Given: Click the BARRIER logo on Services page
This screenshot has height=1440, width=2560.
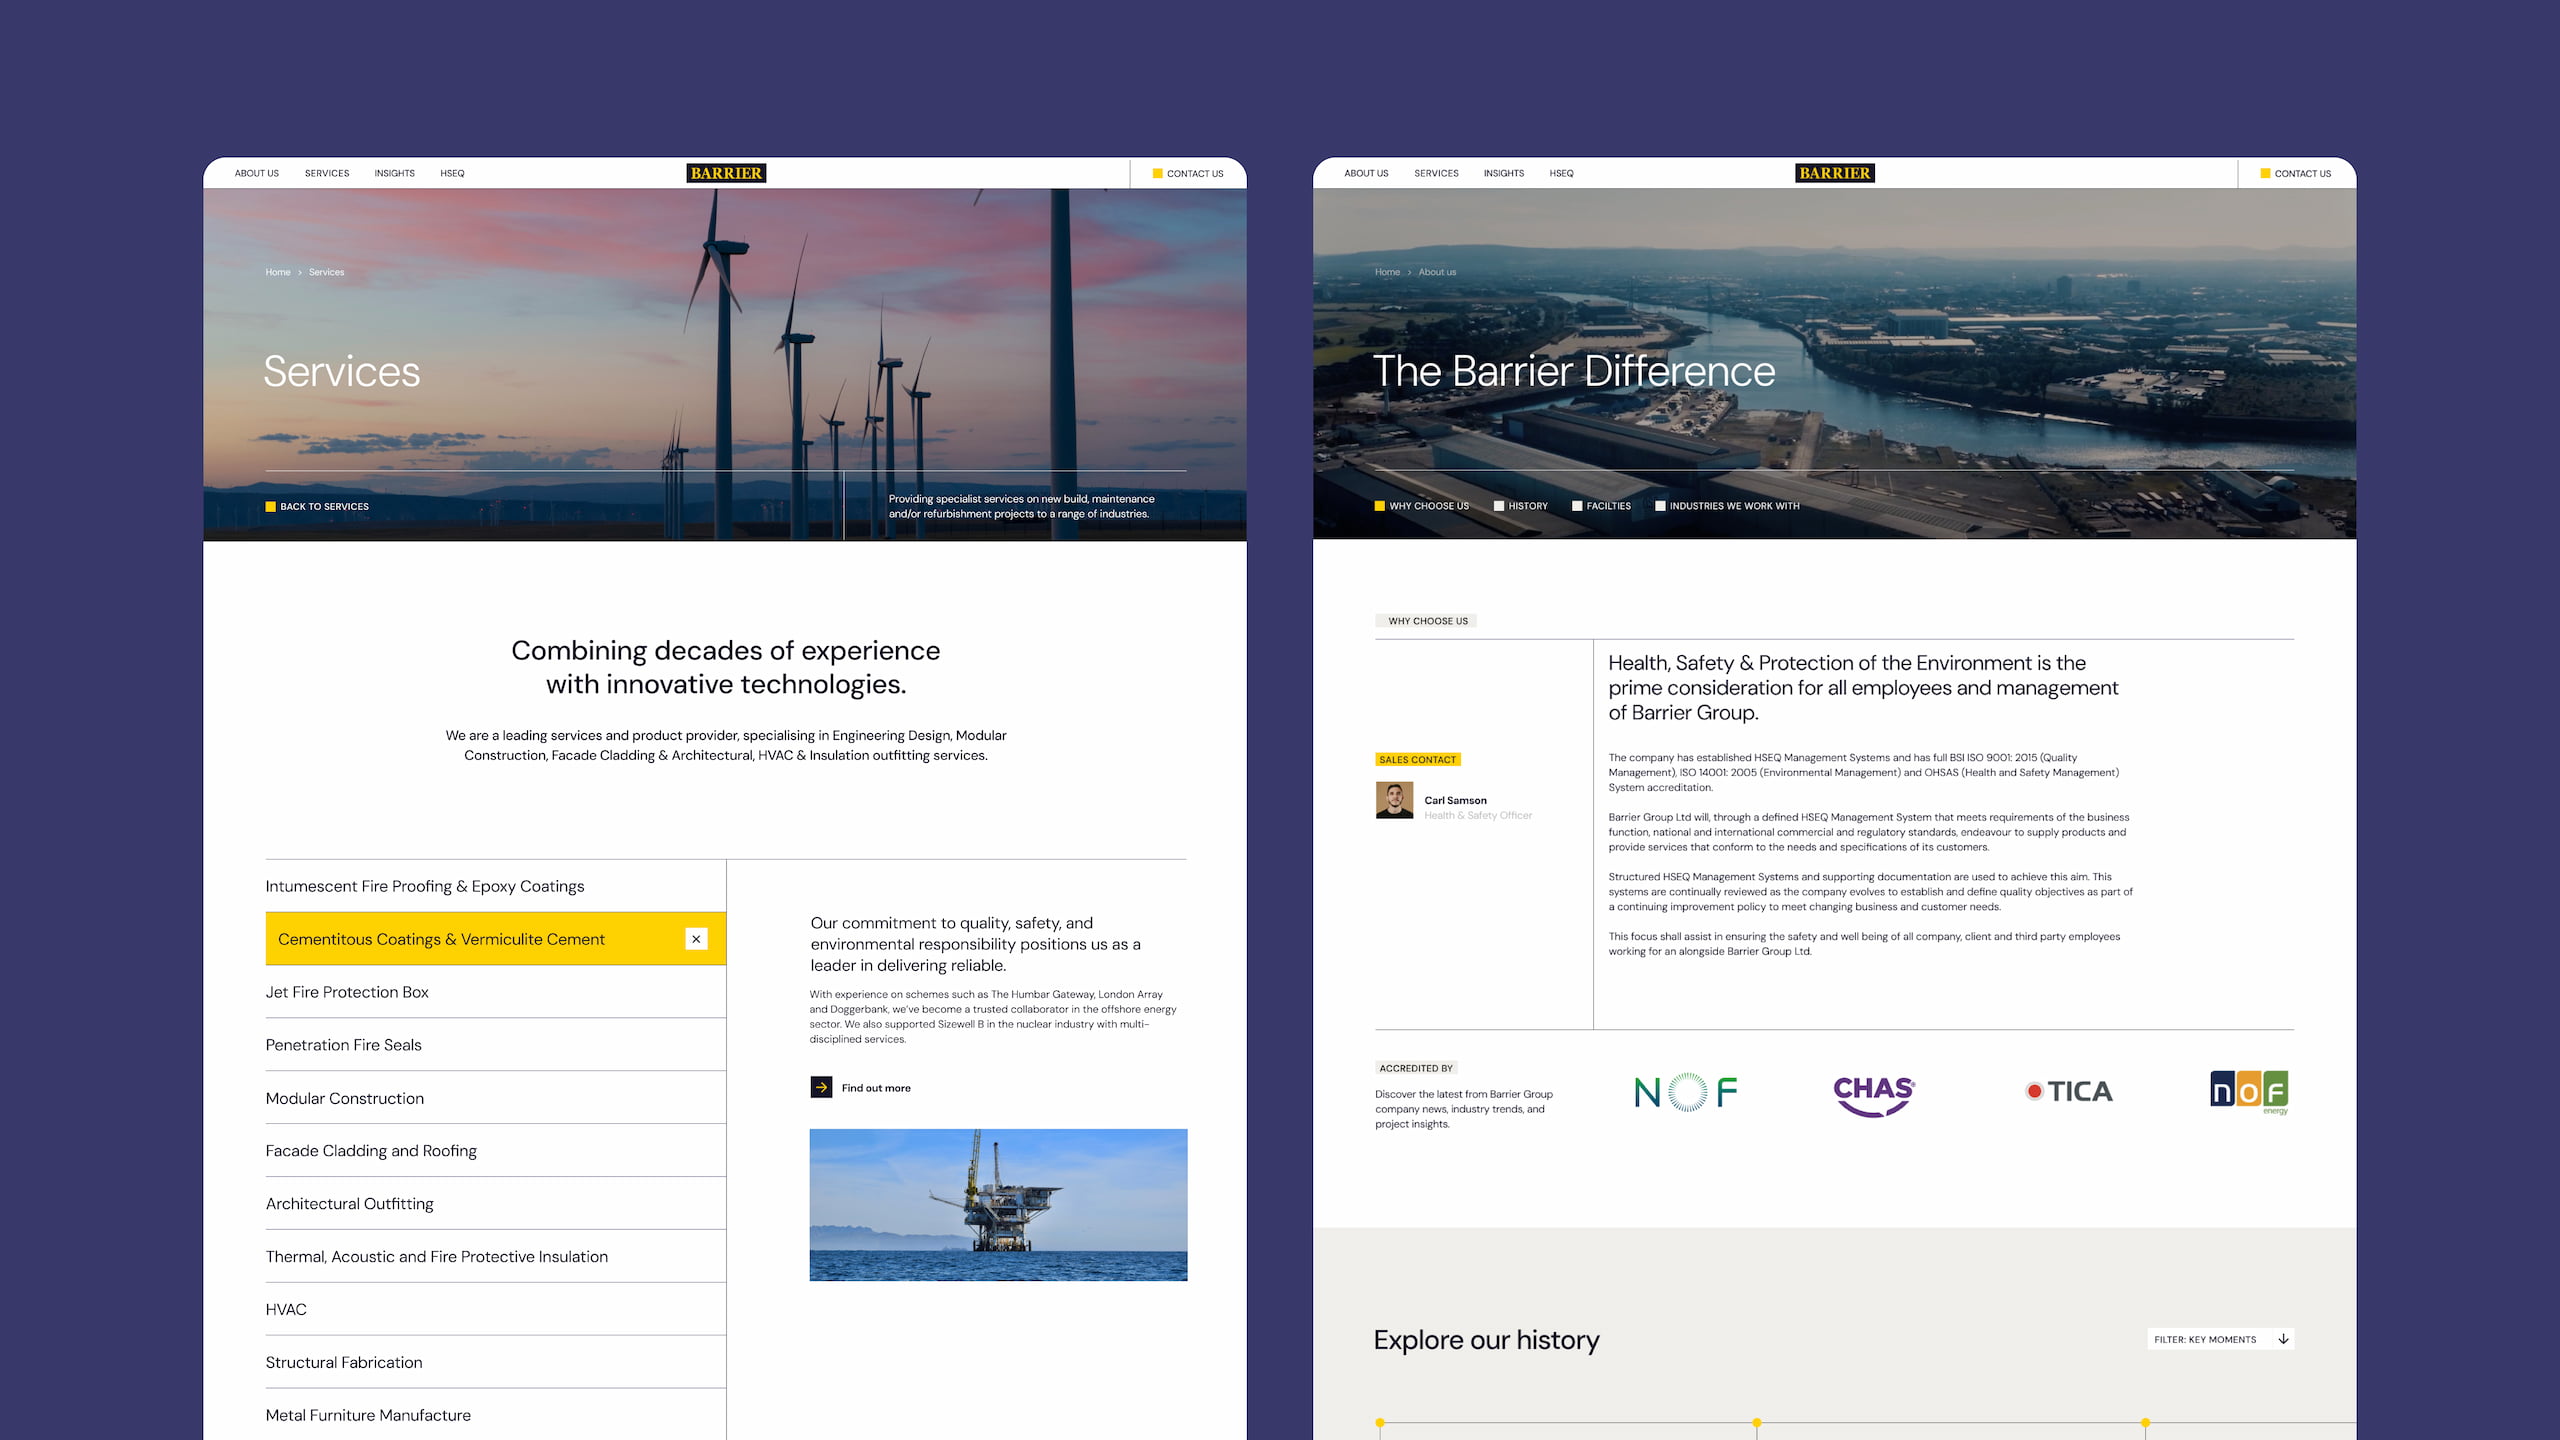Looking at the screenshot, I should click(x=726, y=173).
